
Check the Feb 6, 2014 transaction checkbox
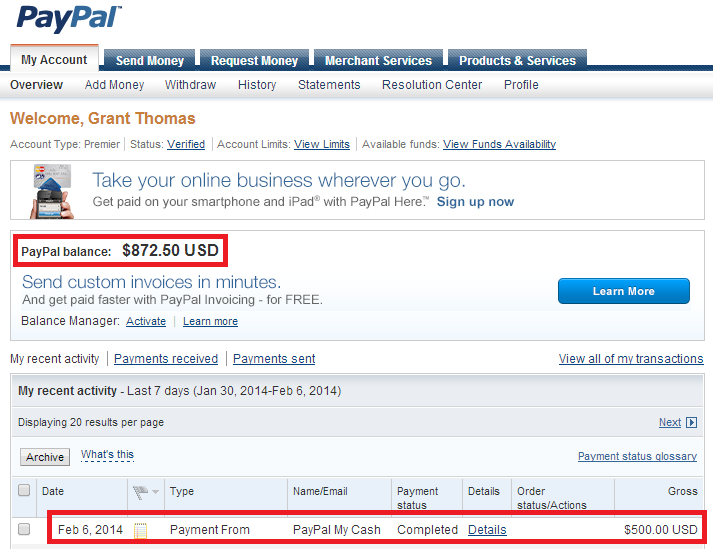click(x=24, y=529)
